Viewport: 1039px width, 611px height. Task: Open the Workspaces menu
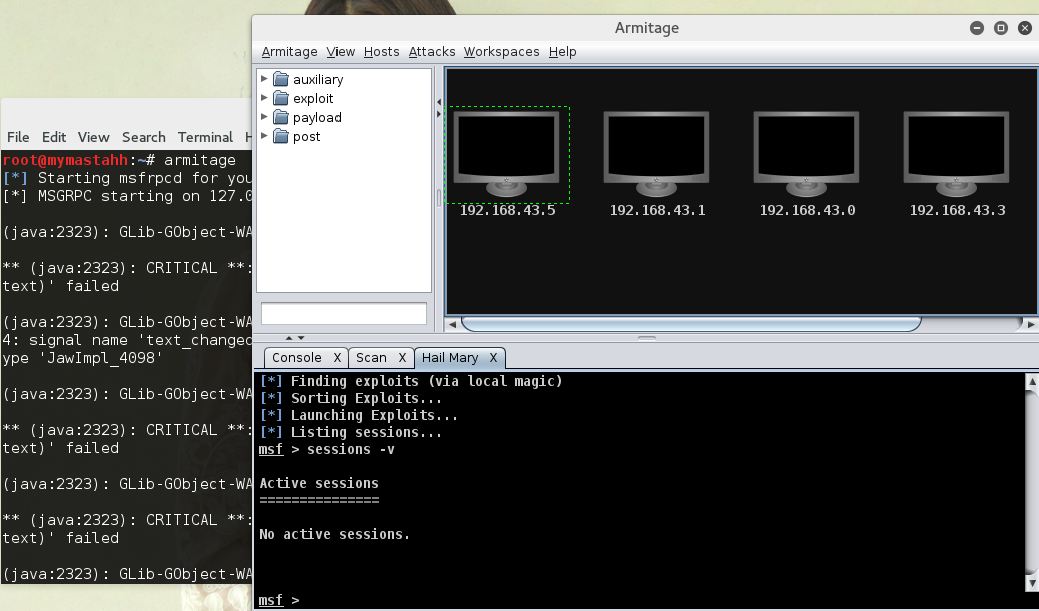502,52
